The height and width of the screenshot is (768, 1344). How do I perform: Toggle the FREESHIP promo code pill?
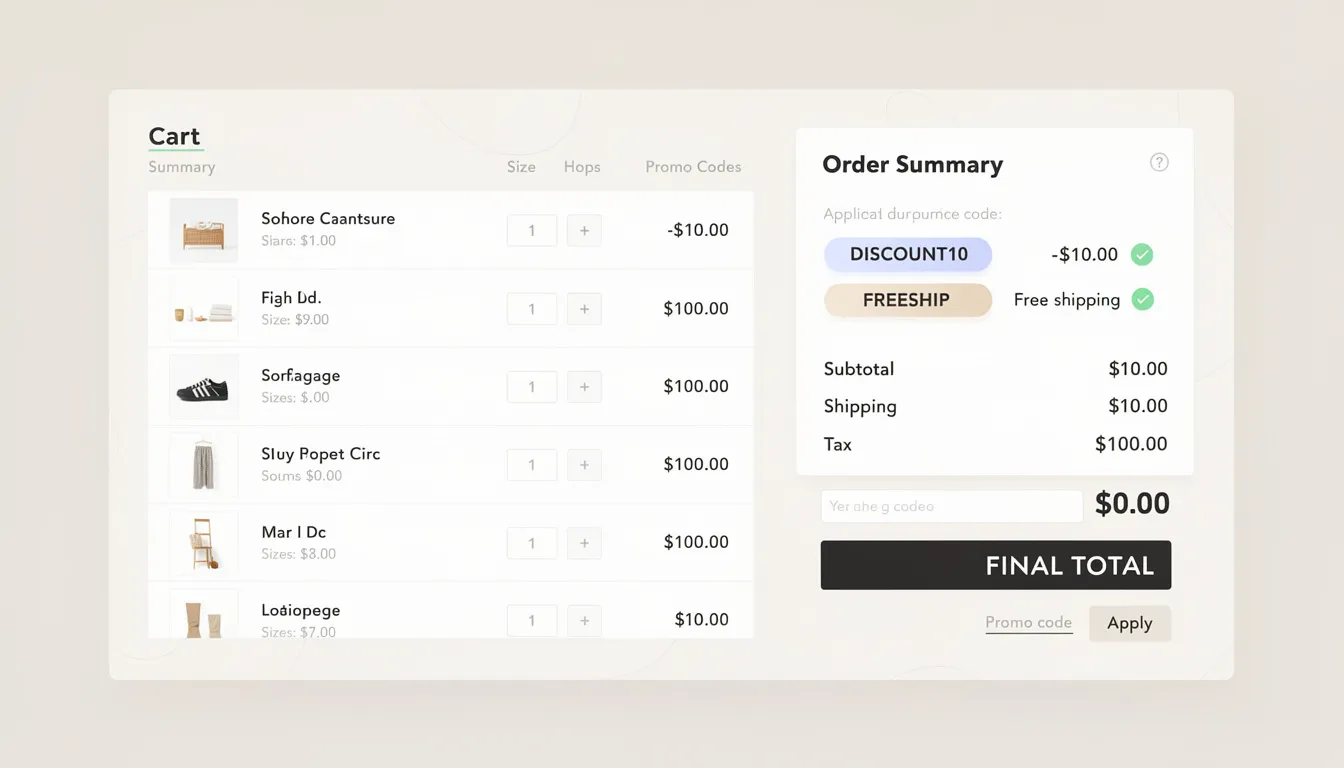908,299
